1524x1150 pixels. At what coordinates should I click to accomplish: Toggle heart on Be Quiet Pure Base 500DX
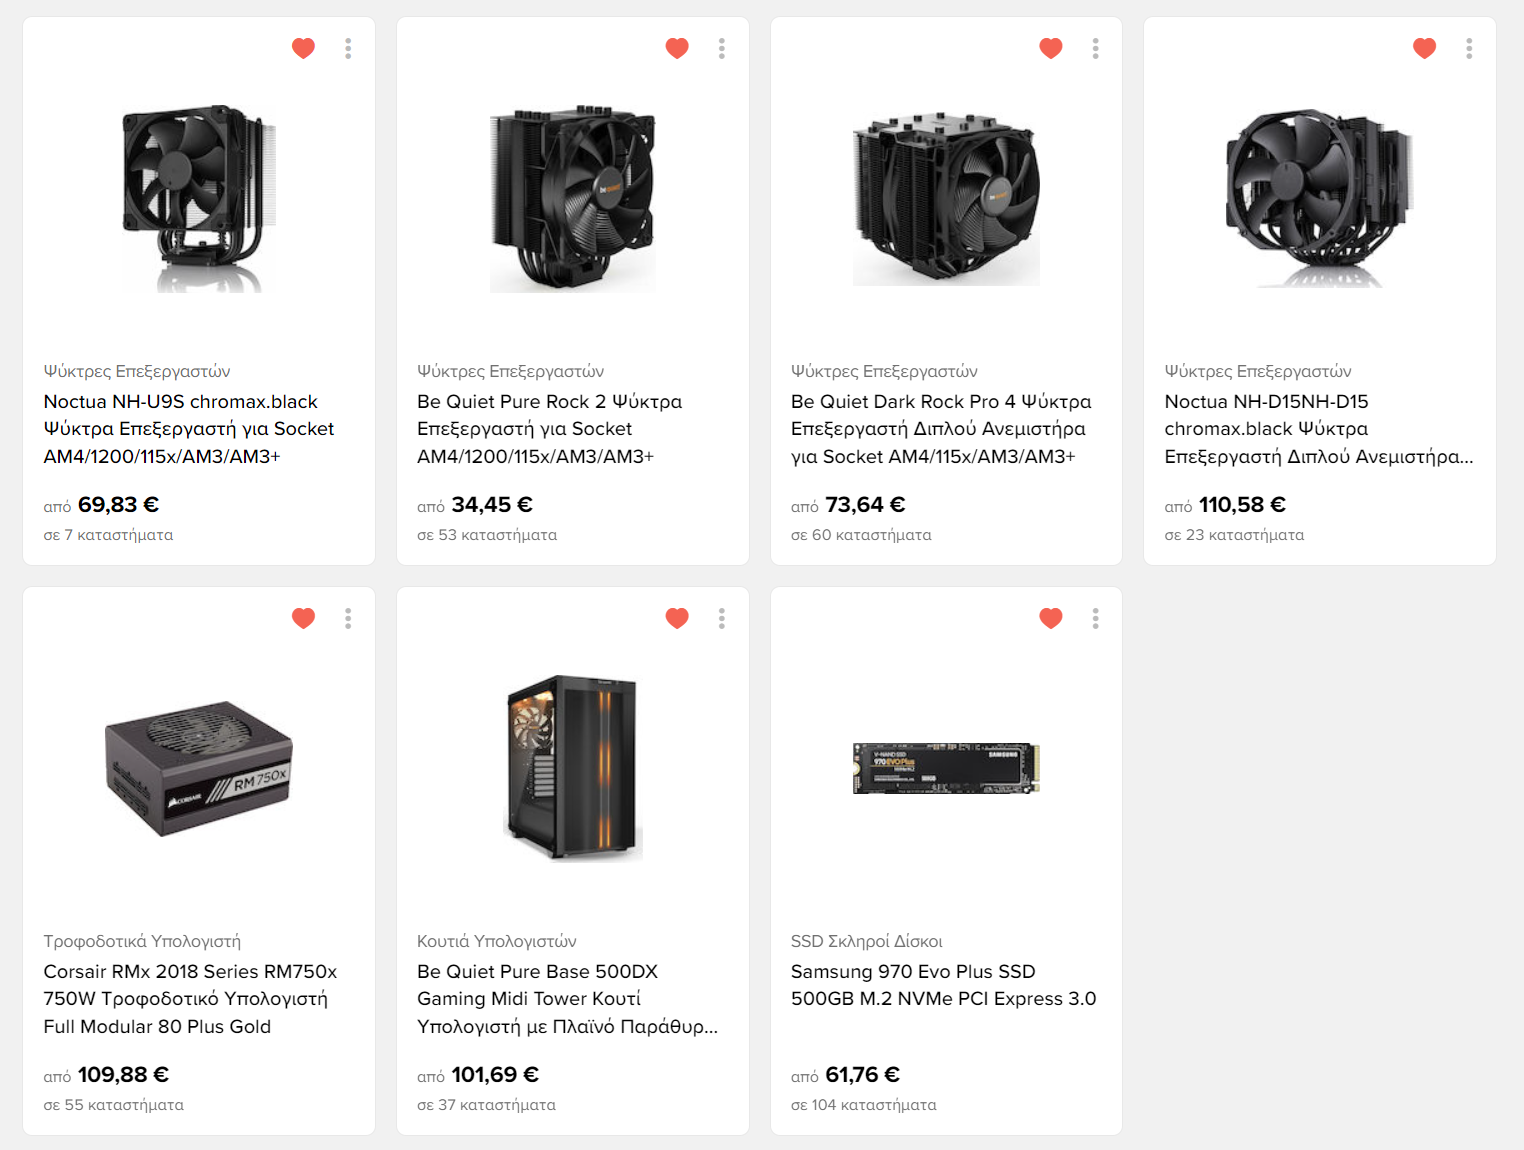[677, 618]
